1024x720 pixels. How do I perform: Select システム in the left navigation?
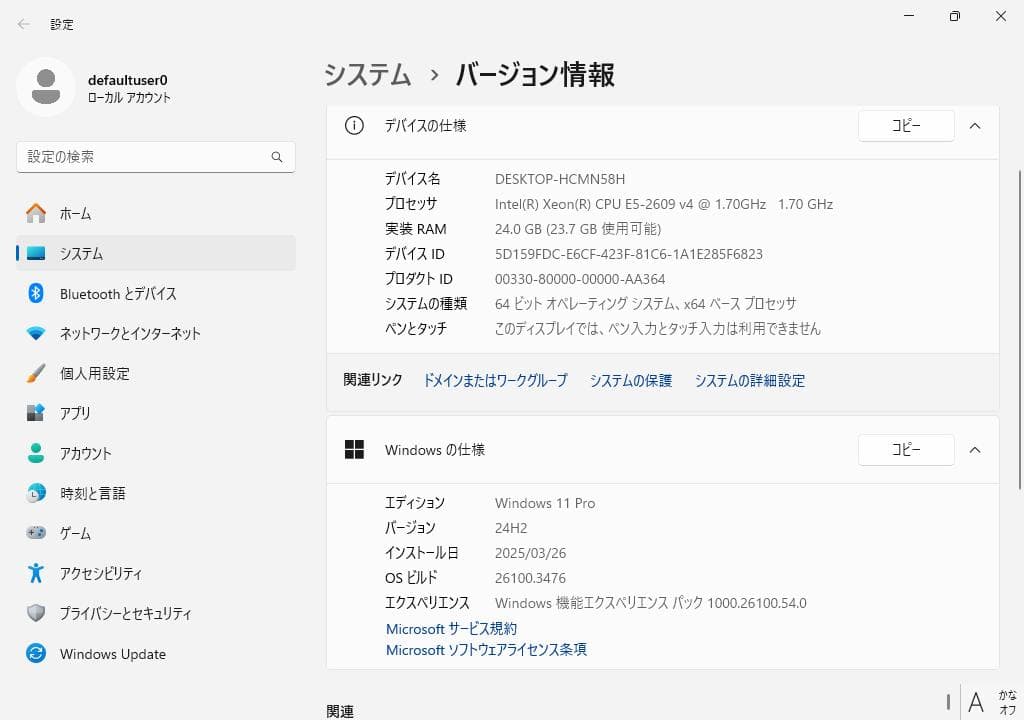[x=82, y=253]
